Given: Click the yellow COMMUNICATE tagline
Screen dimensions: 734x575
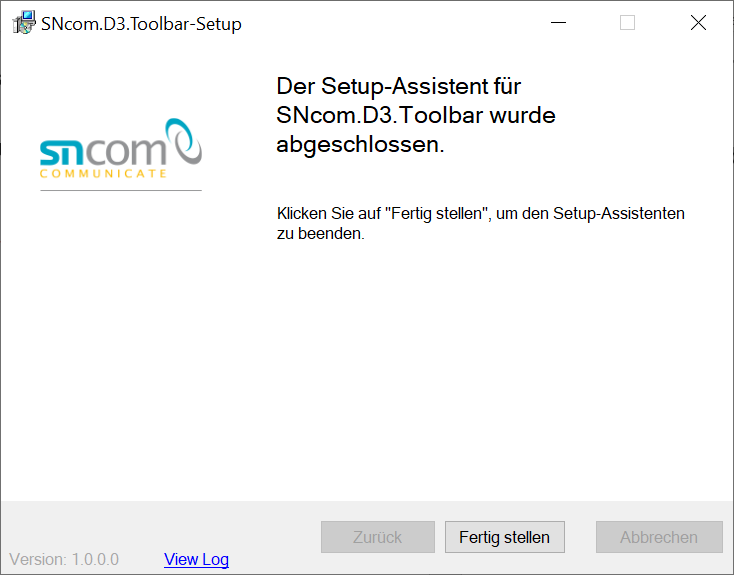Looking at the screenshot, I should click(x=103, y=174).
